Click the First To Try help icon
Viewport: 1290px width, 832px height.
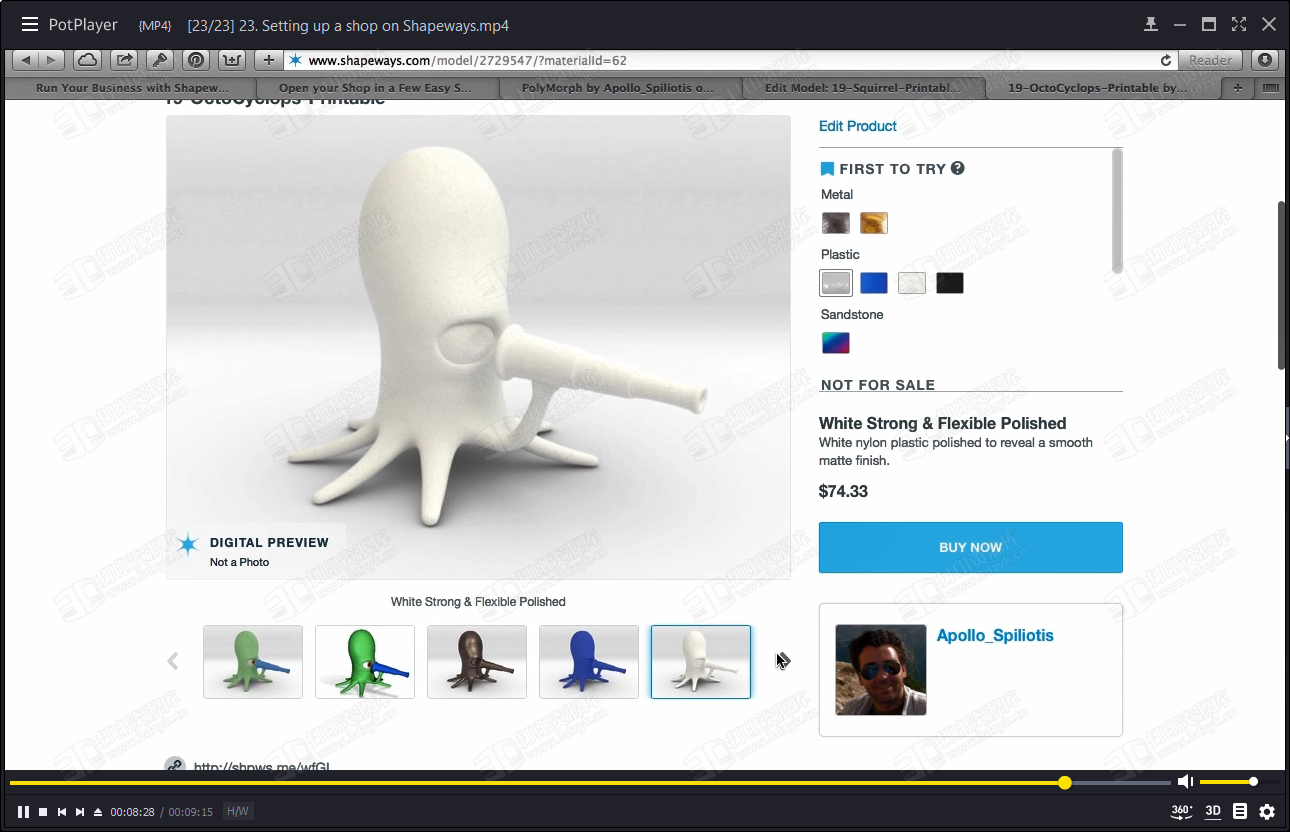click(x=957, y=168)
